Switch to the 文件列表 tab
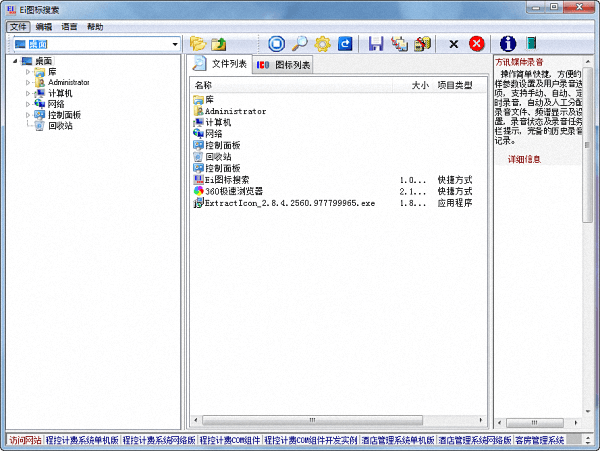 tap(220, 63)
